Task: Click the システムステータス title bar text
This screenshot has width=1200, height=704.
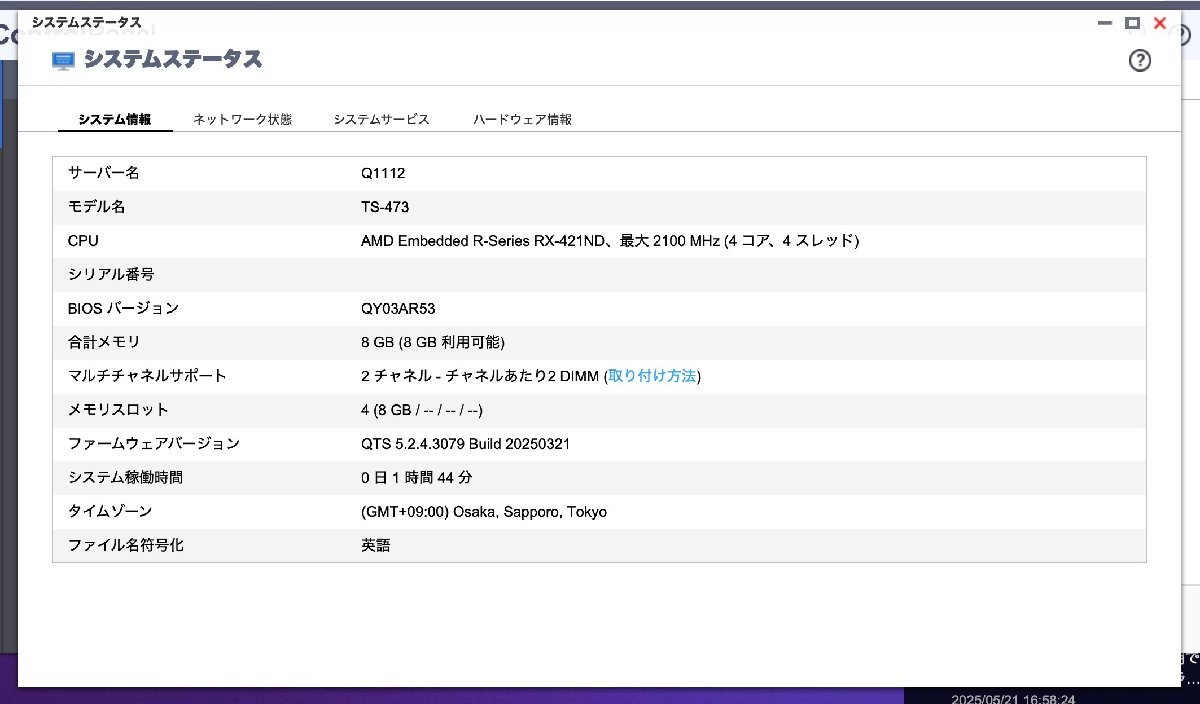Action: pos(85,22)
